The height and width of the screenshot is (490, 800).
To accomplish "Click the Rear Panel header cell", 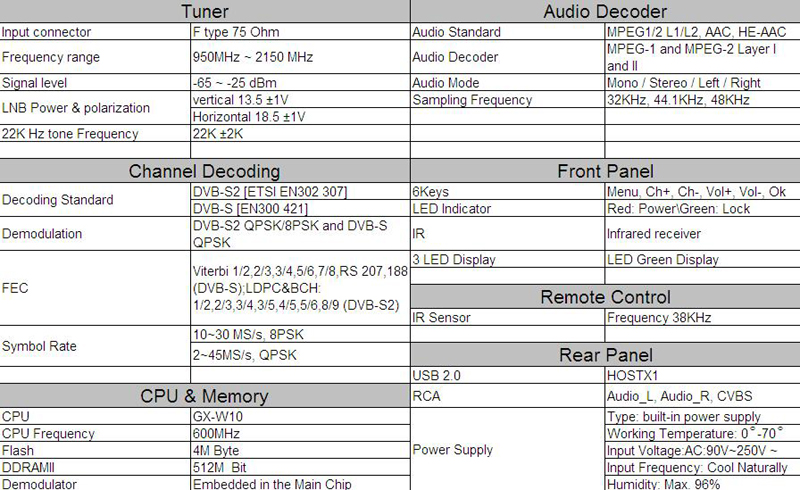I will (605, 355).
